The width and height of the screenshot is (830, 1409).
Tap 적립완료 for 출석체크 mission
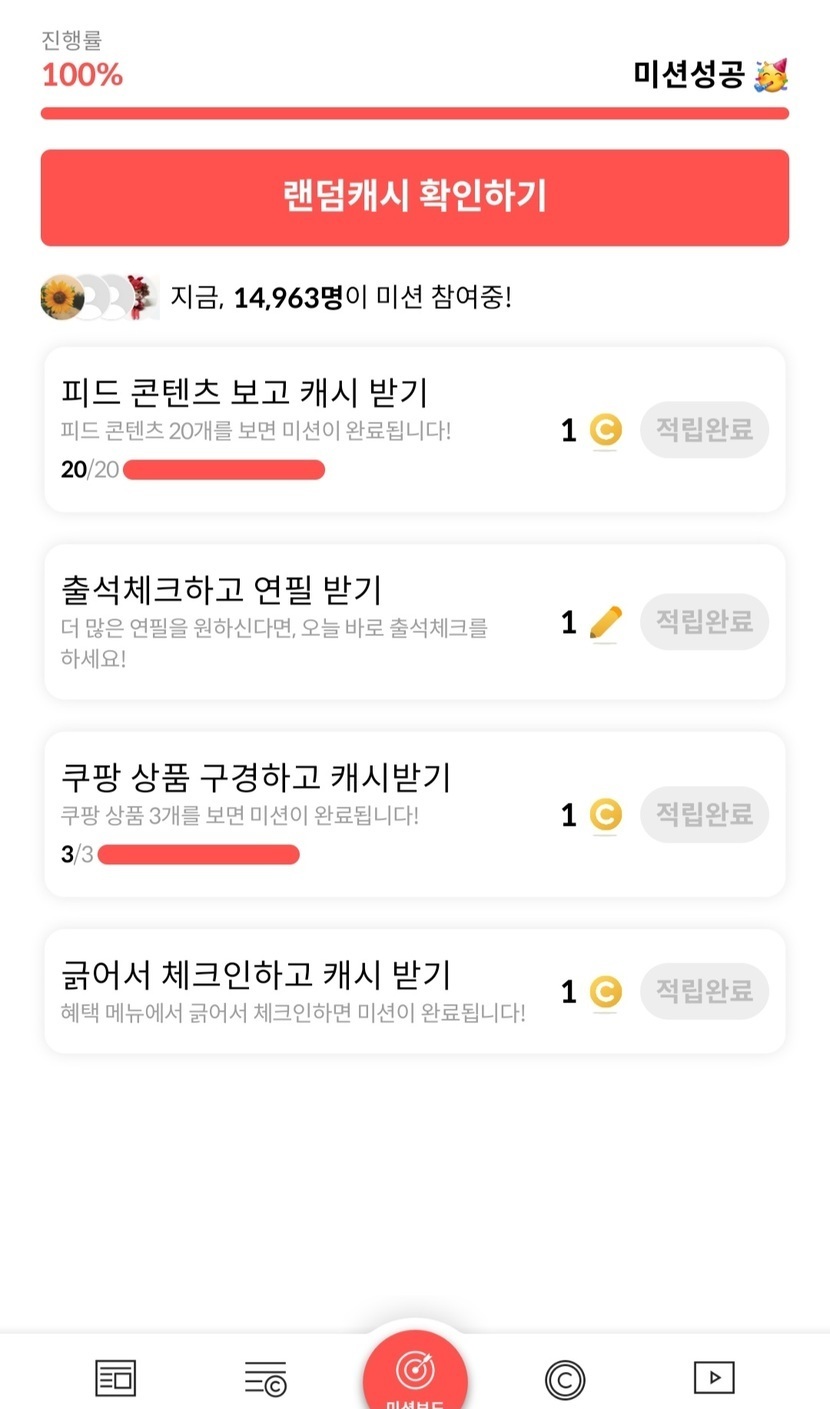pos(704,622)
